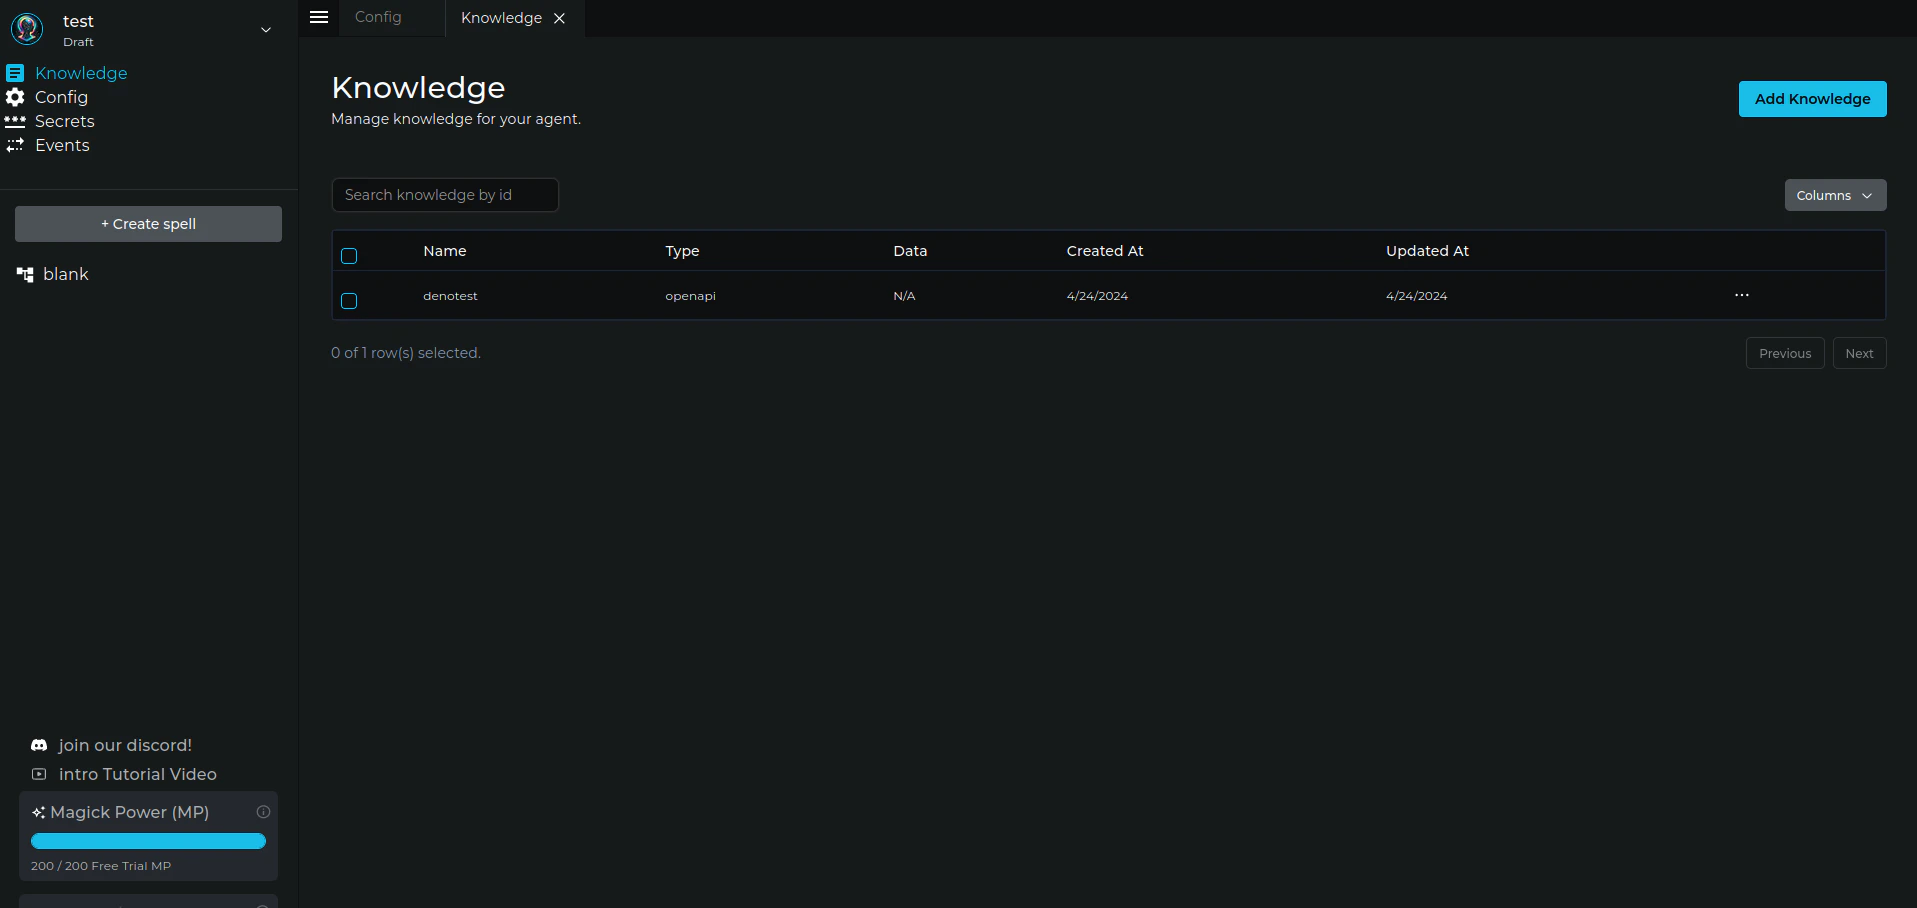Select the Knowledge icon in the sidebar
Image resolution: width=1917 pixels, height=908 pixels.
point(15,72)
